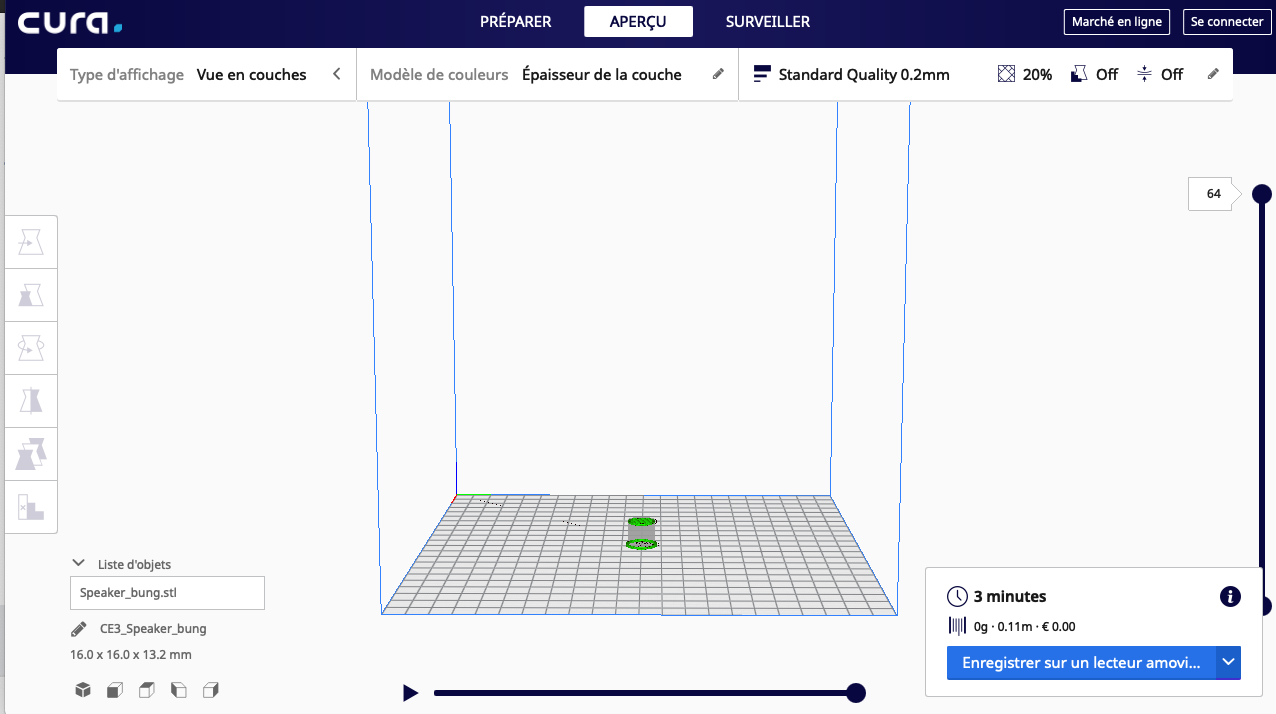Click the support Off icon
Screen dimensions: 1276x714
coord(1079,74)
